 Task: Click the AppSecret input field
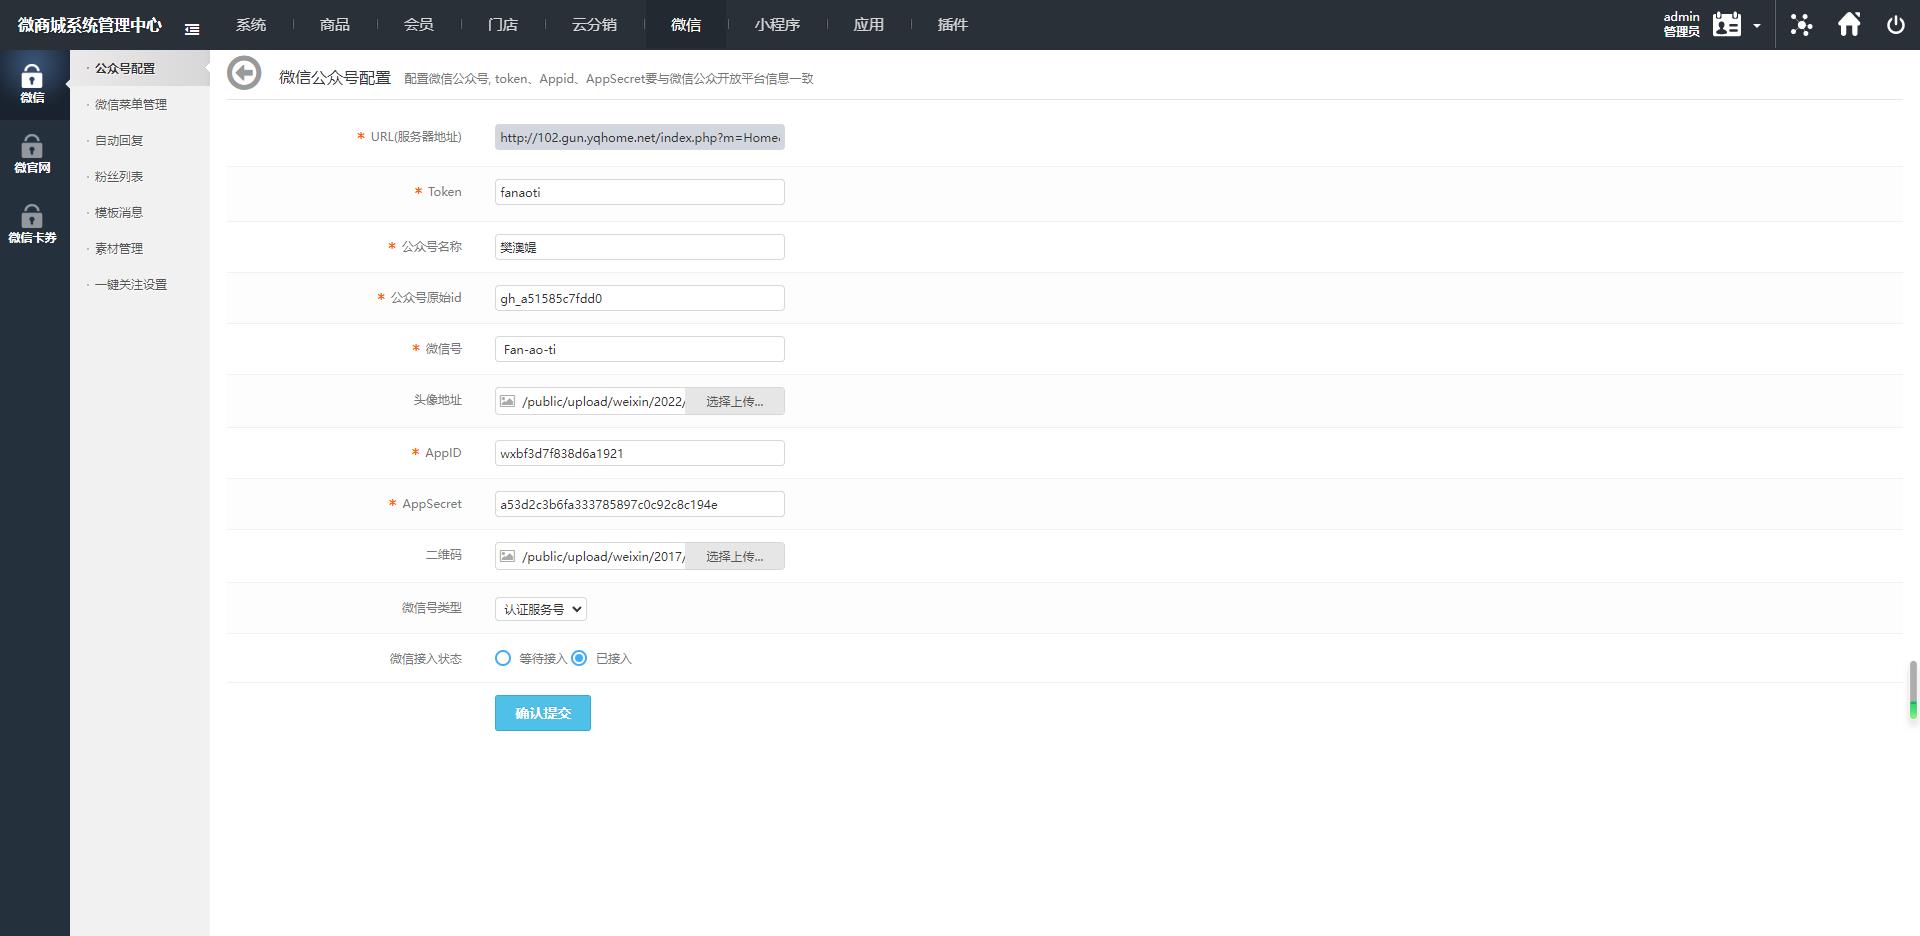click(x=640, y=504)
